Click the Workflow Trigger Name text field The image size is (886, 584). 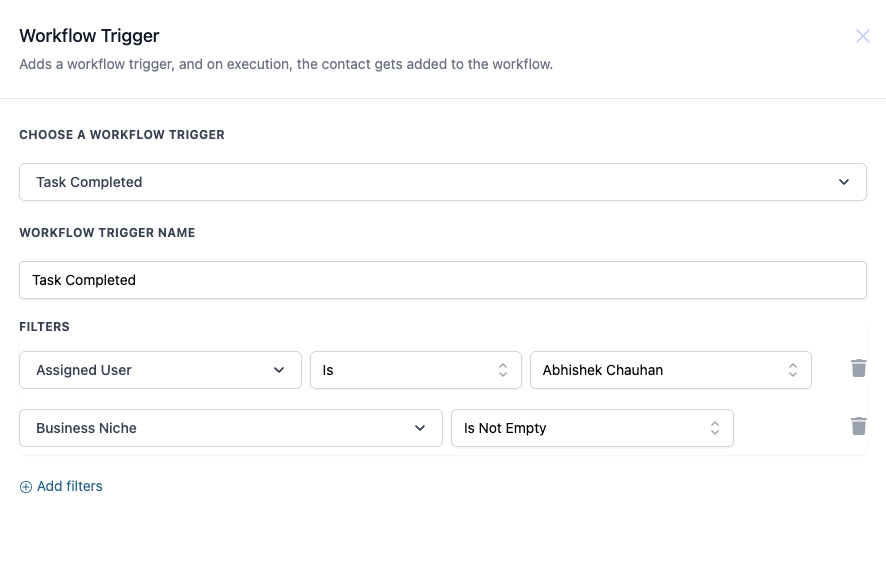(442, 280)
